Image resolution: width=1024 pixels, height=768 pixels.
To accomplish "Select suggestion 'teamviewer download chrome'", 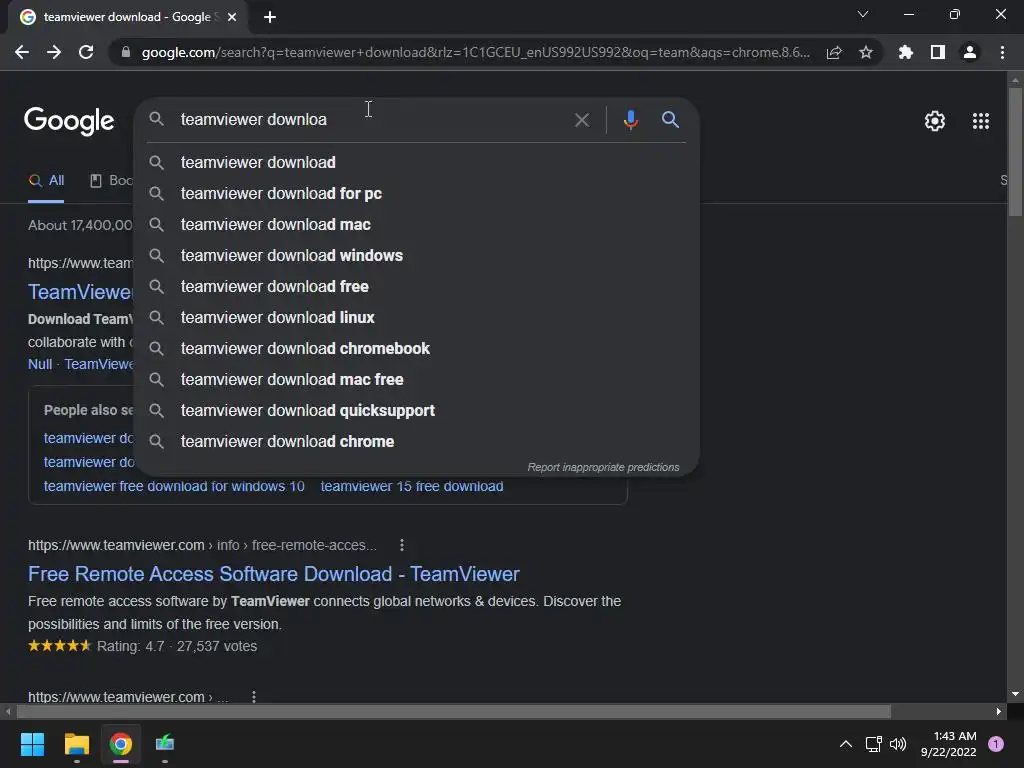I will click(x=417, y=441).
